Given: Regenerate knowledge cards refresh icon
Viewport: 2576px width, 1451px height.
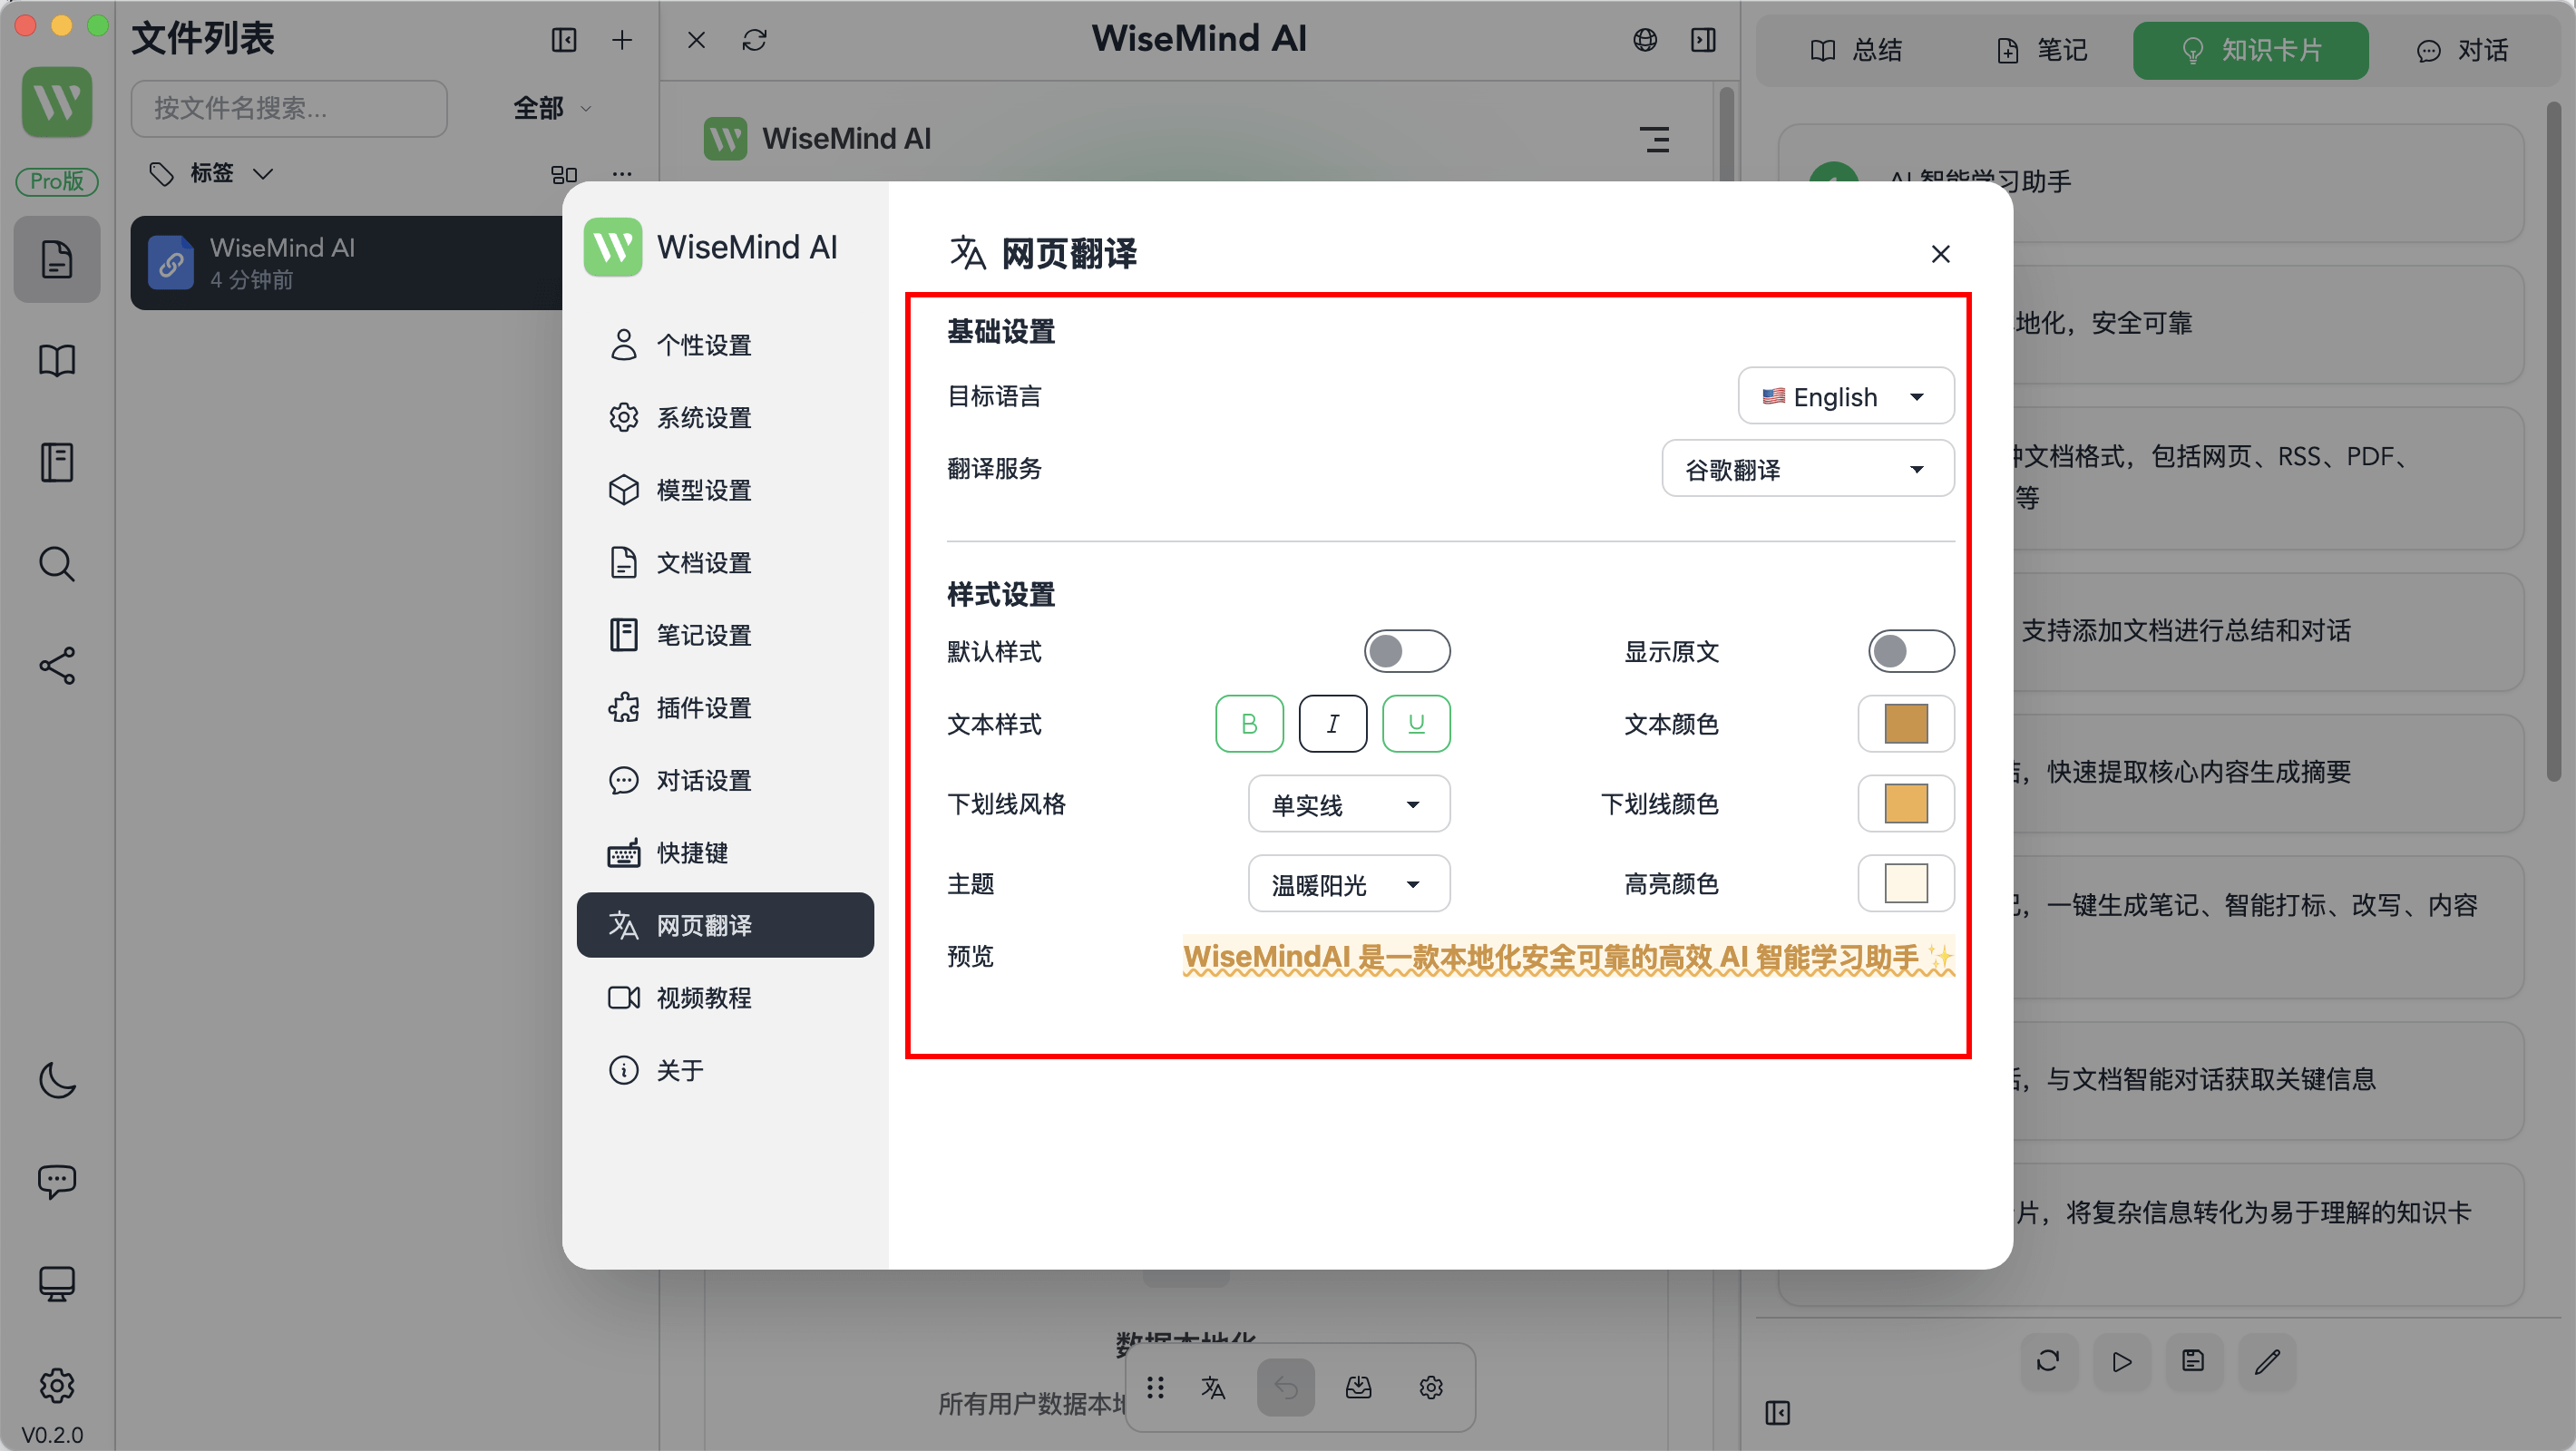Looking at the screenshot, I should 2048,1362.
